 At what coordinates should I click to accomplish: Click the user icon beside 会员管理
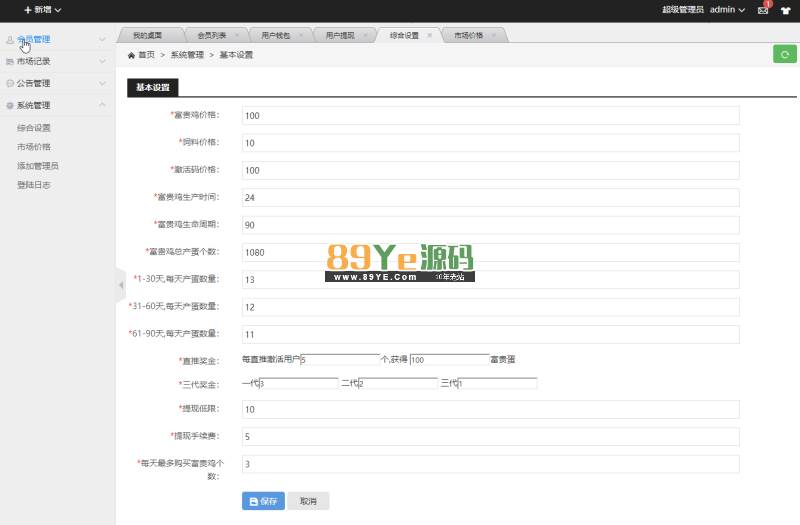pos(10,39)
